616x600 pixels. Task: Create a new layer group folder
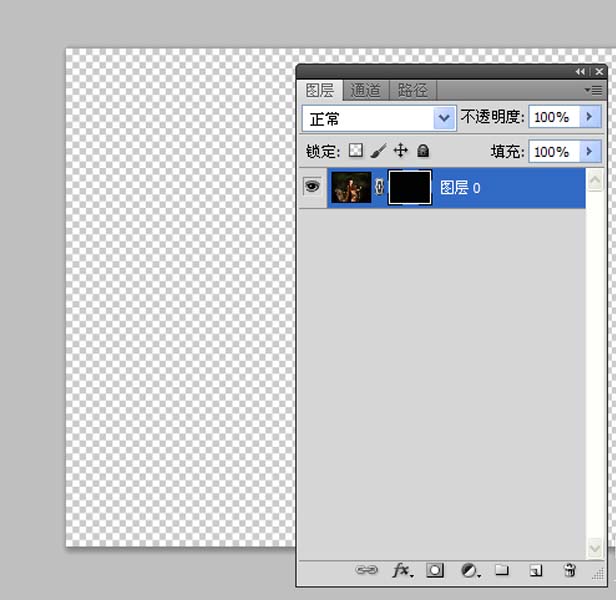(x=502, y=570)
